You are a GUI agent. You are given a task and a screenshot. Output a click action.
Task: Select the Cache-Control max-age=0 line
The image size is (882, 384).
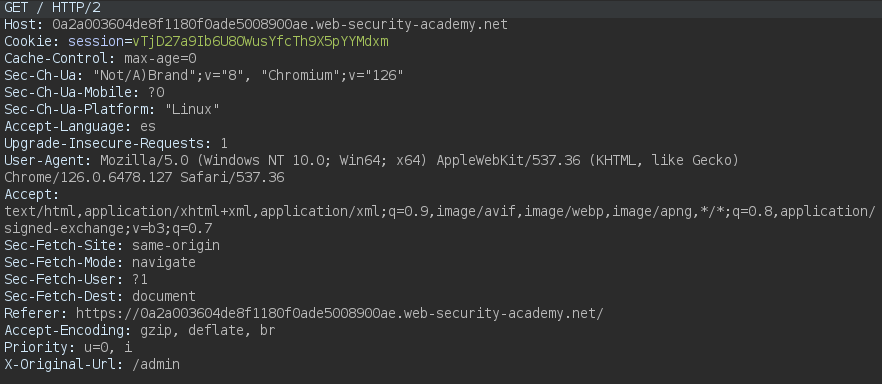[x=100, y=58]
